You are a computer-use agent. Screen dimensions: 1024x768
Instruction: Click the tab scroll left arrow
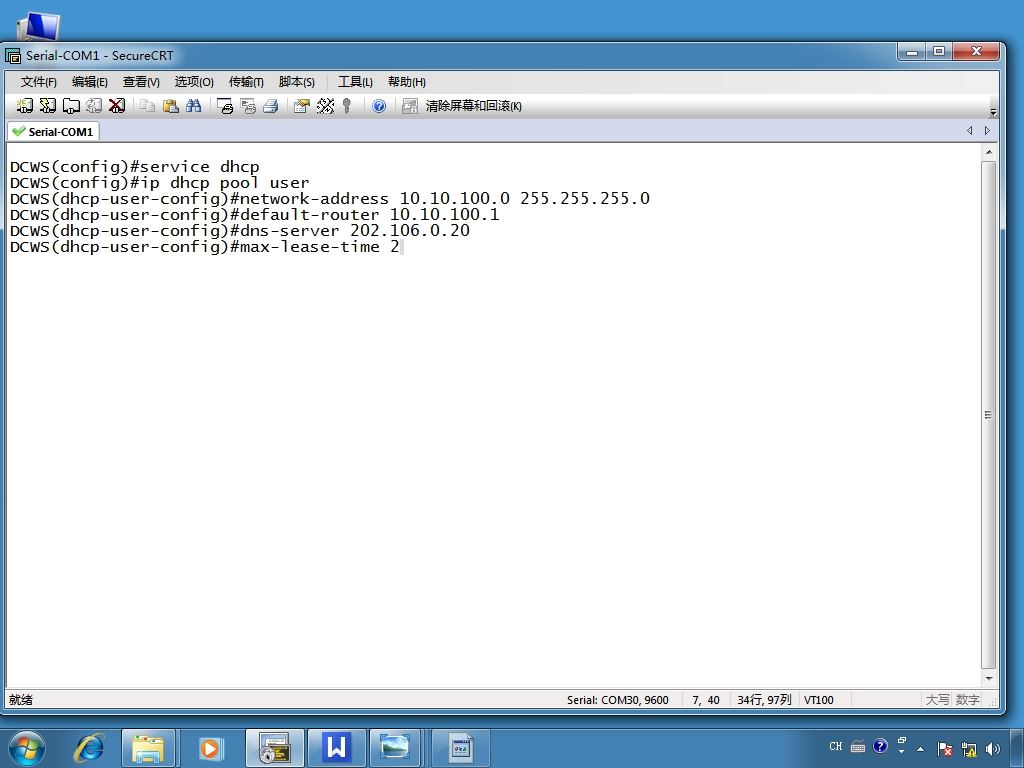click(970, 131)
